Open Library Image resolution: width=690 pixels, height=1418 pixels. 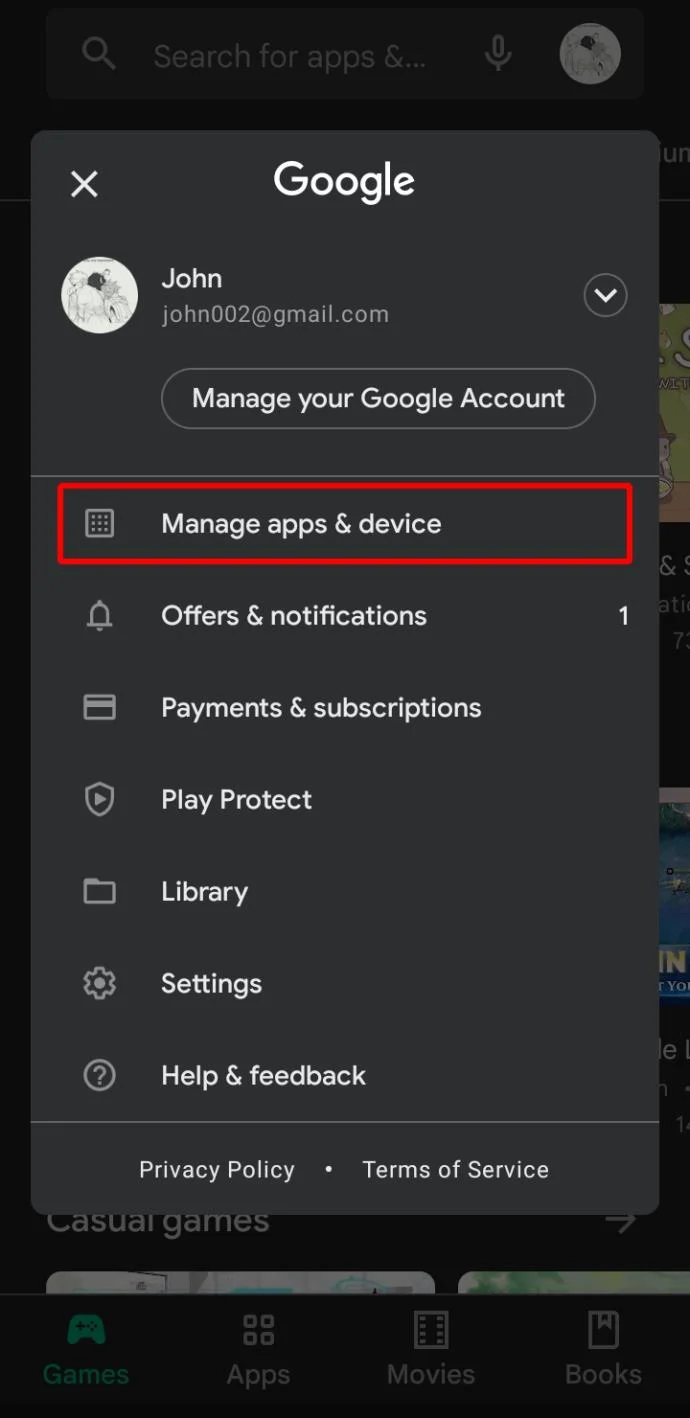[345, 892]
